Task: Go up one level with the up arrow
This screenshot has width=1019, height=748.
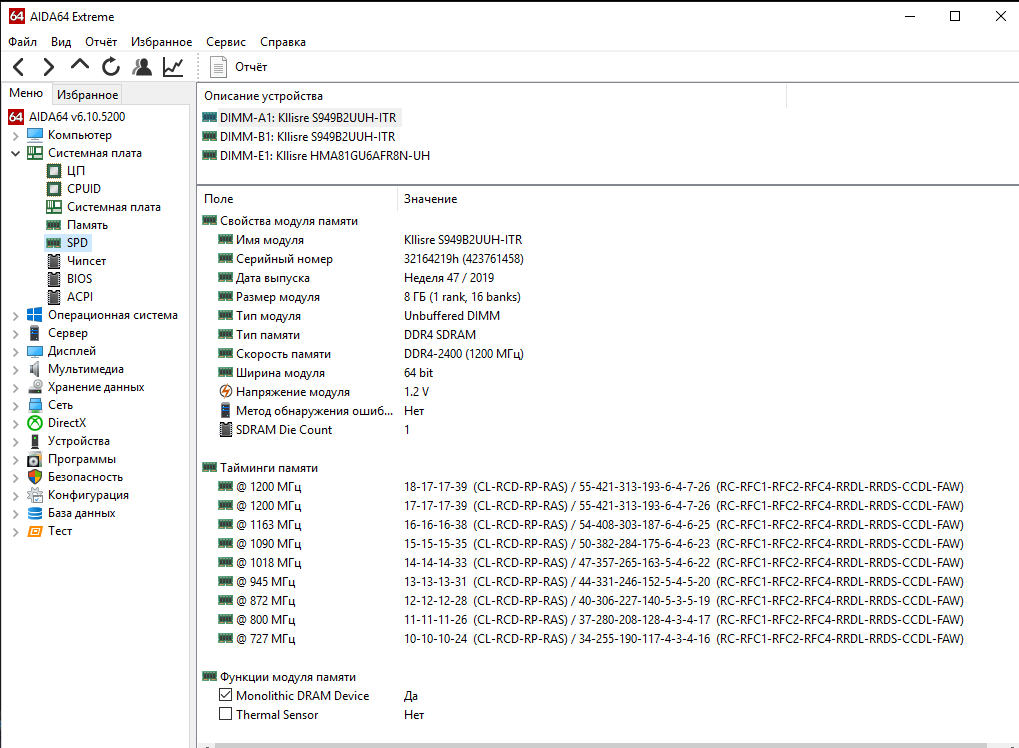Action: 79,65
